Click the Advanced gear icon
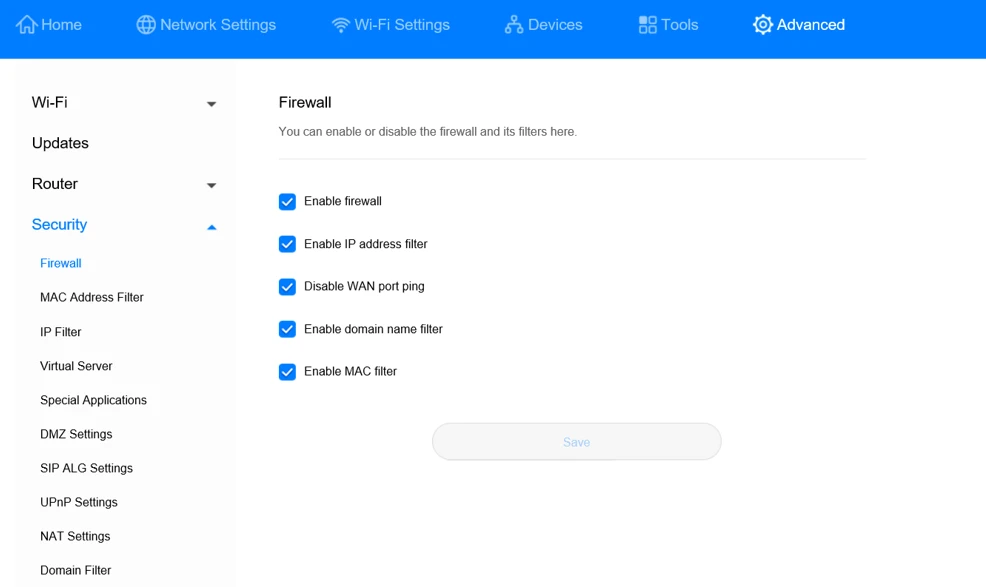This screenshot has height=587, width=986. click(762, 24)
